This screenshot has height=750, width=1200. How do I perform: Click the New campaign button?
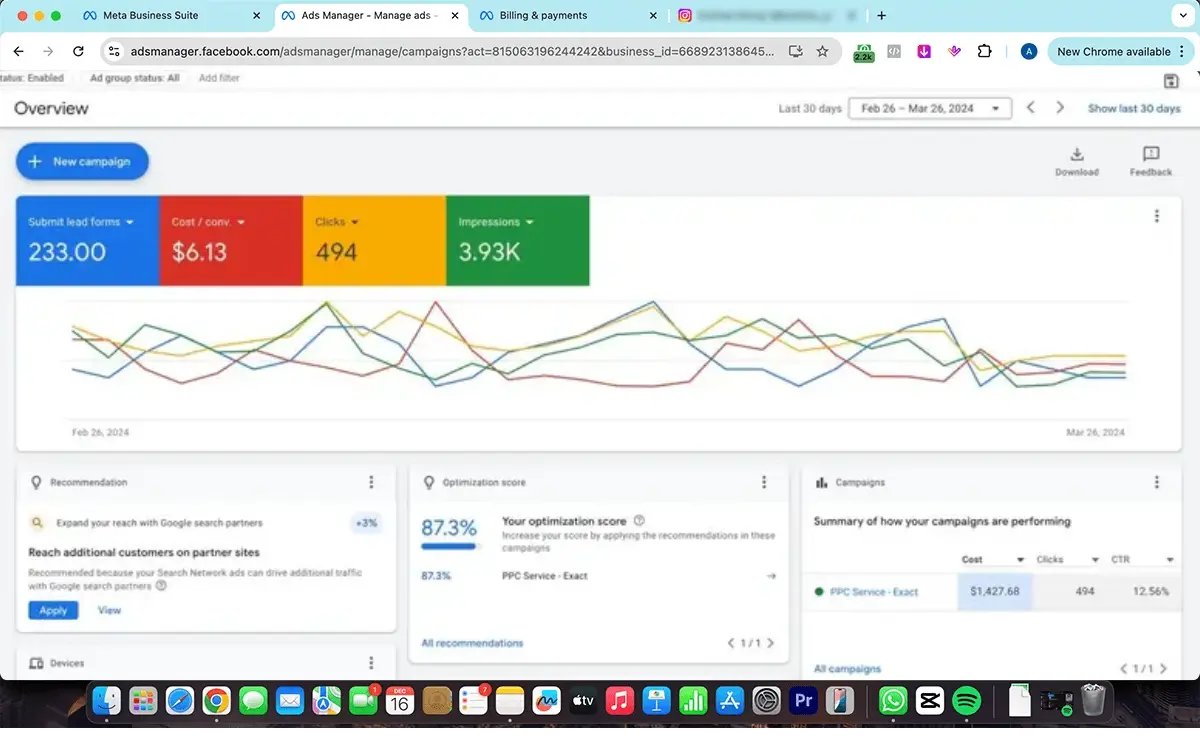coord(82,161)
